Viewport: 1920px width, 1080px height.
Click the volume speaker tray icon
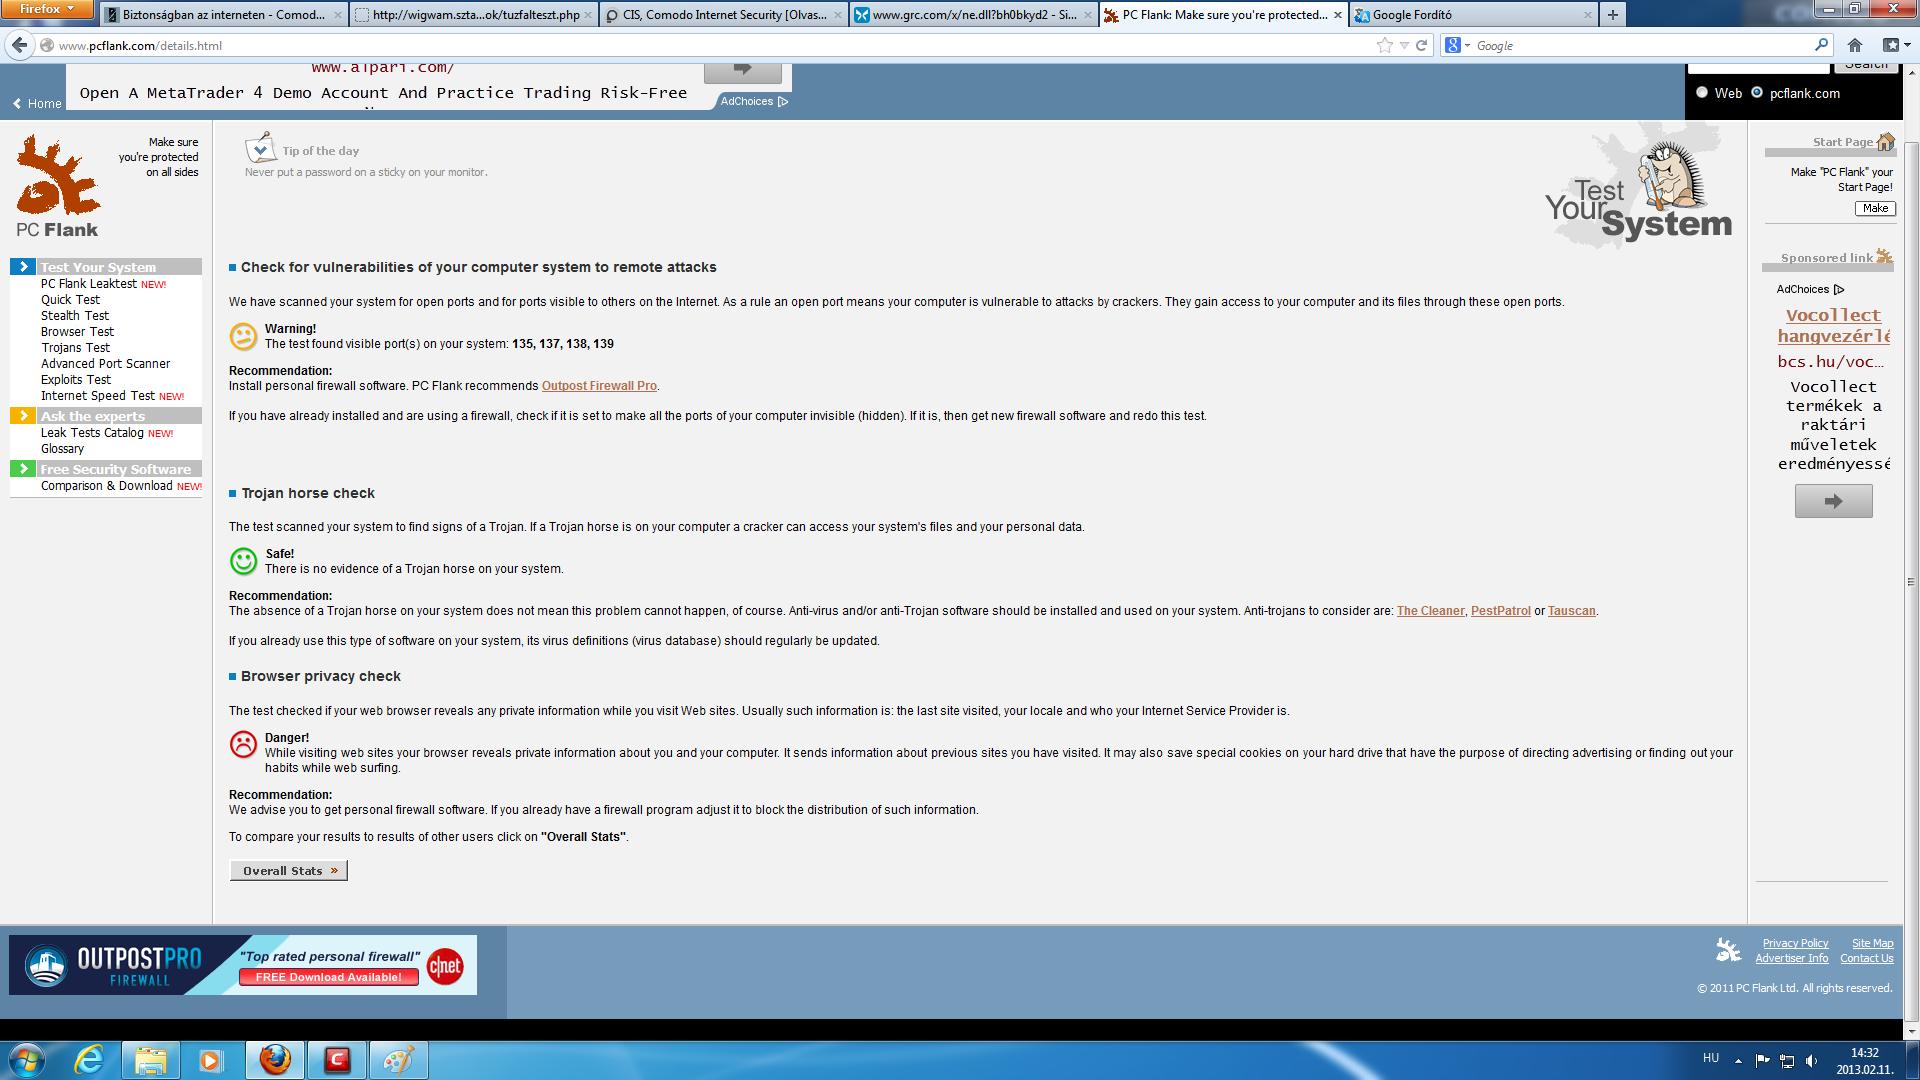point(1811,1061)
